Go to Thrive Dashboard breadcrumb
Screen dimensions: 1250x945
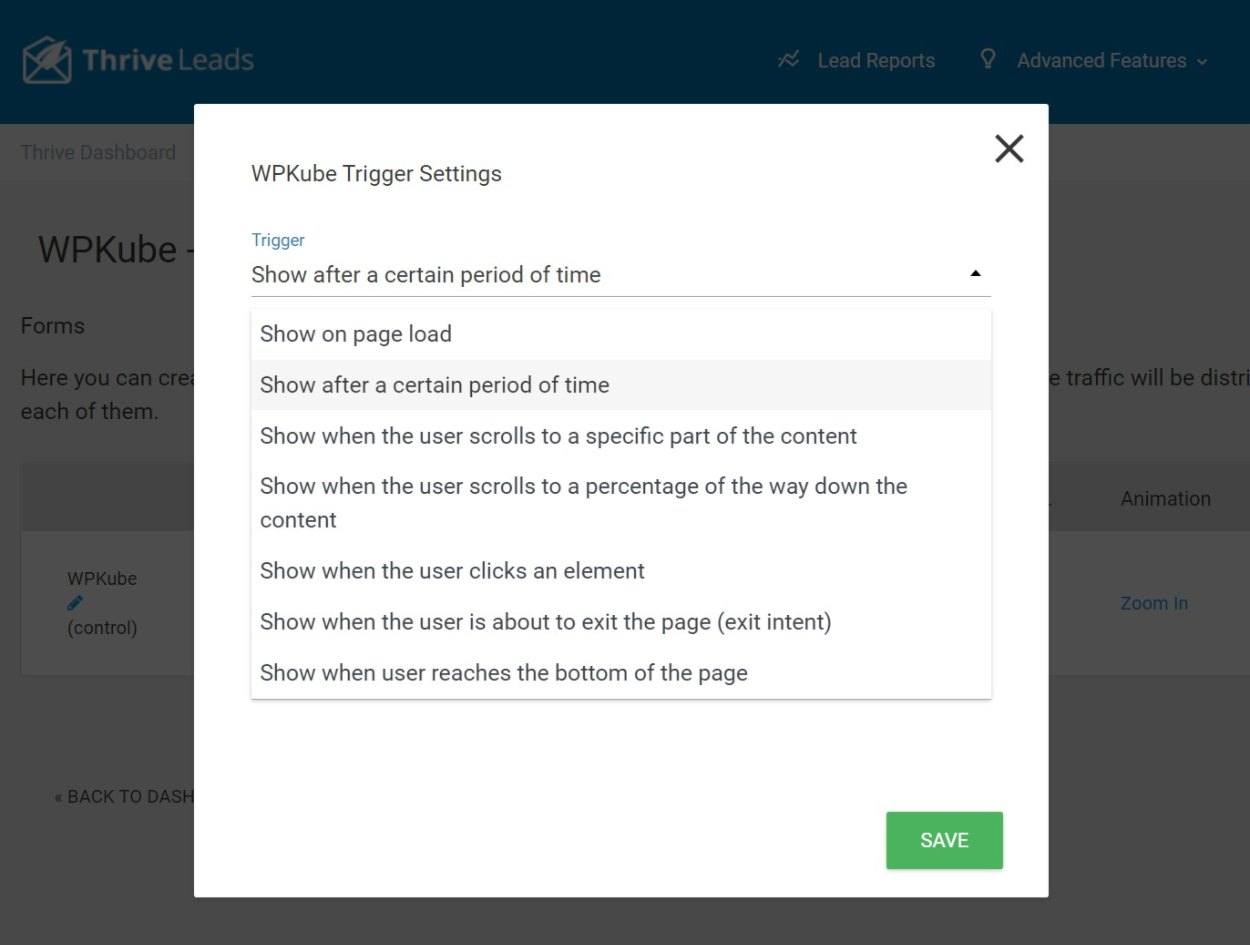[x=98, y=152]
